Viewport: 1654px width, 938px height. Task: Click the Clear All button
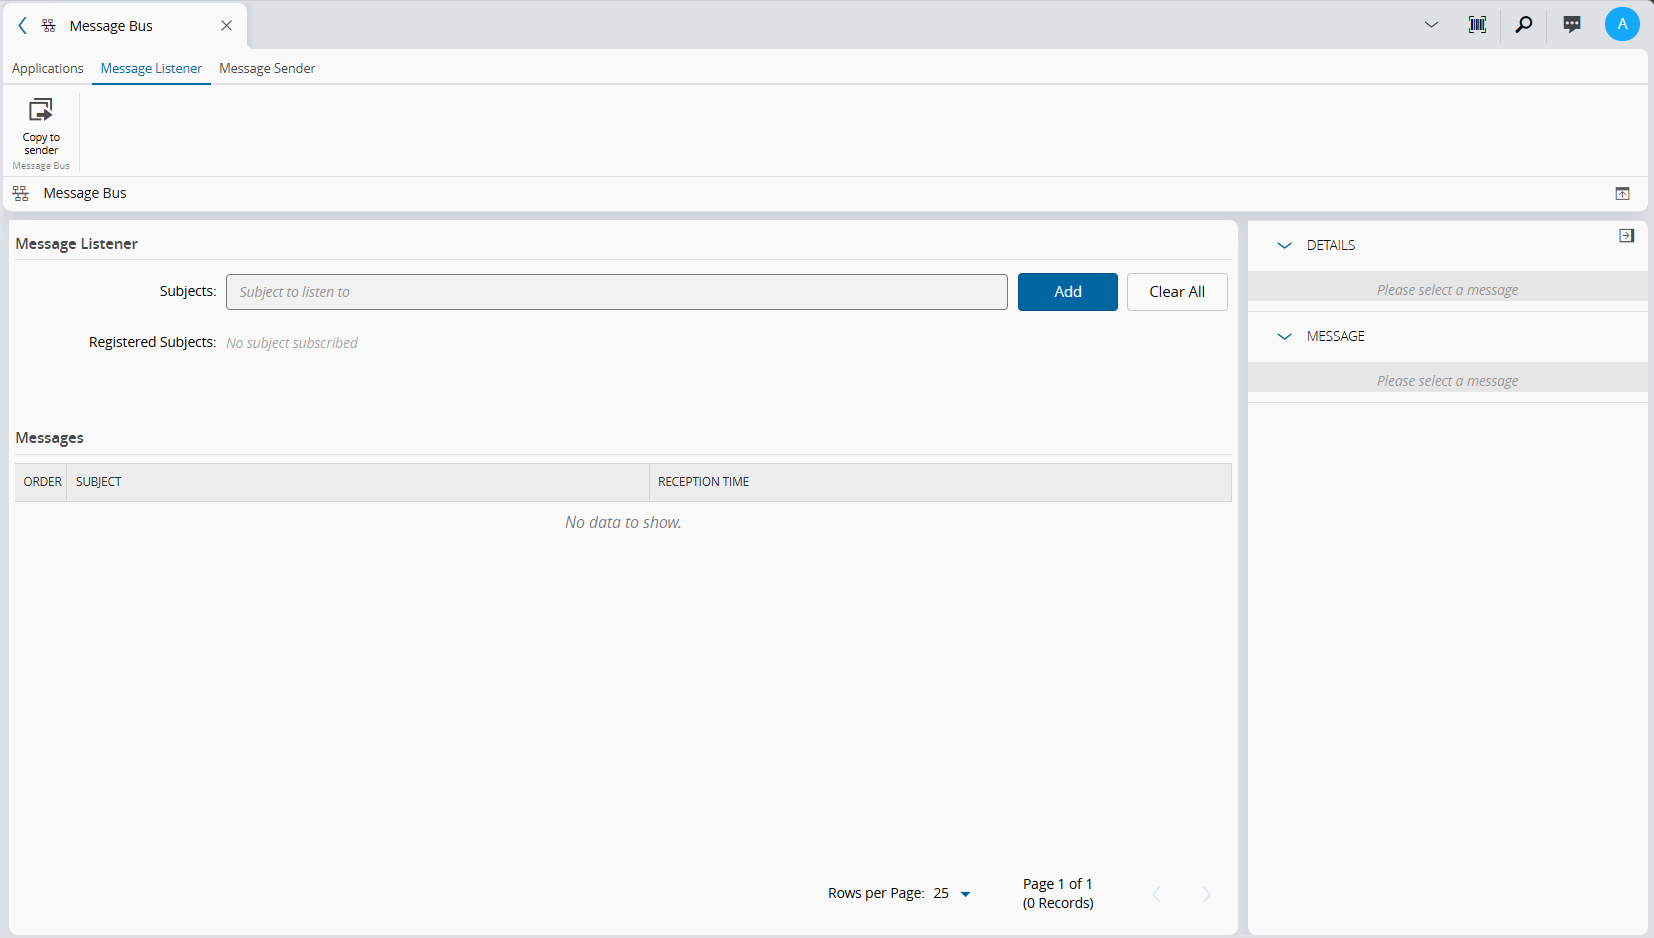coord(1177,292)
